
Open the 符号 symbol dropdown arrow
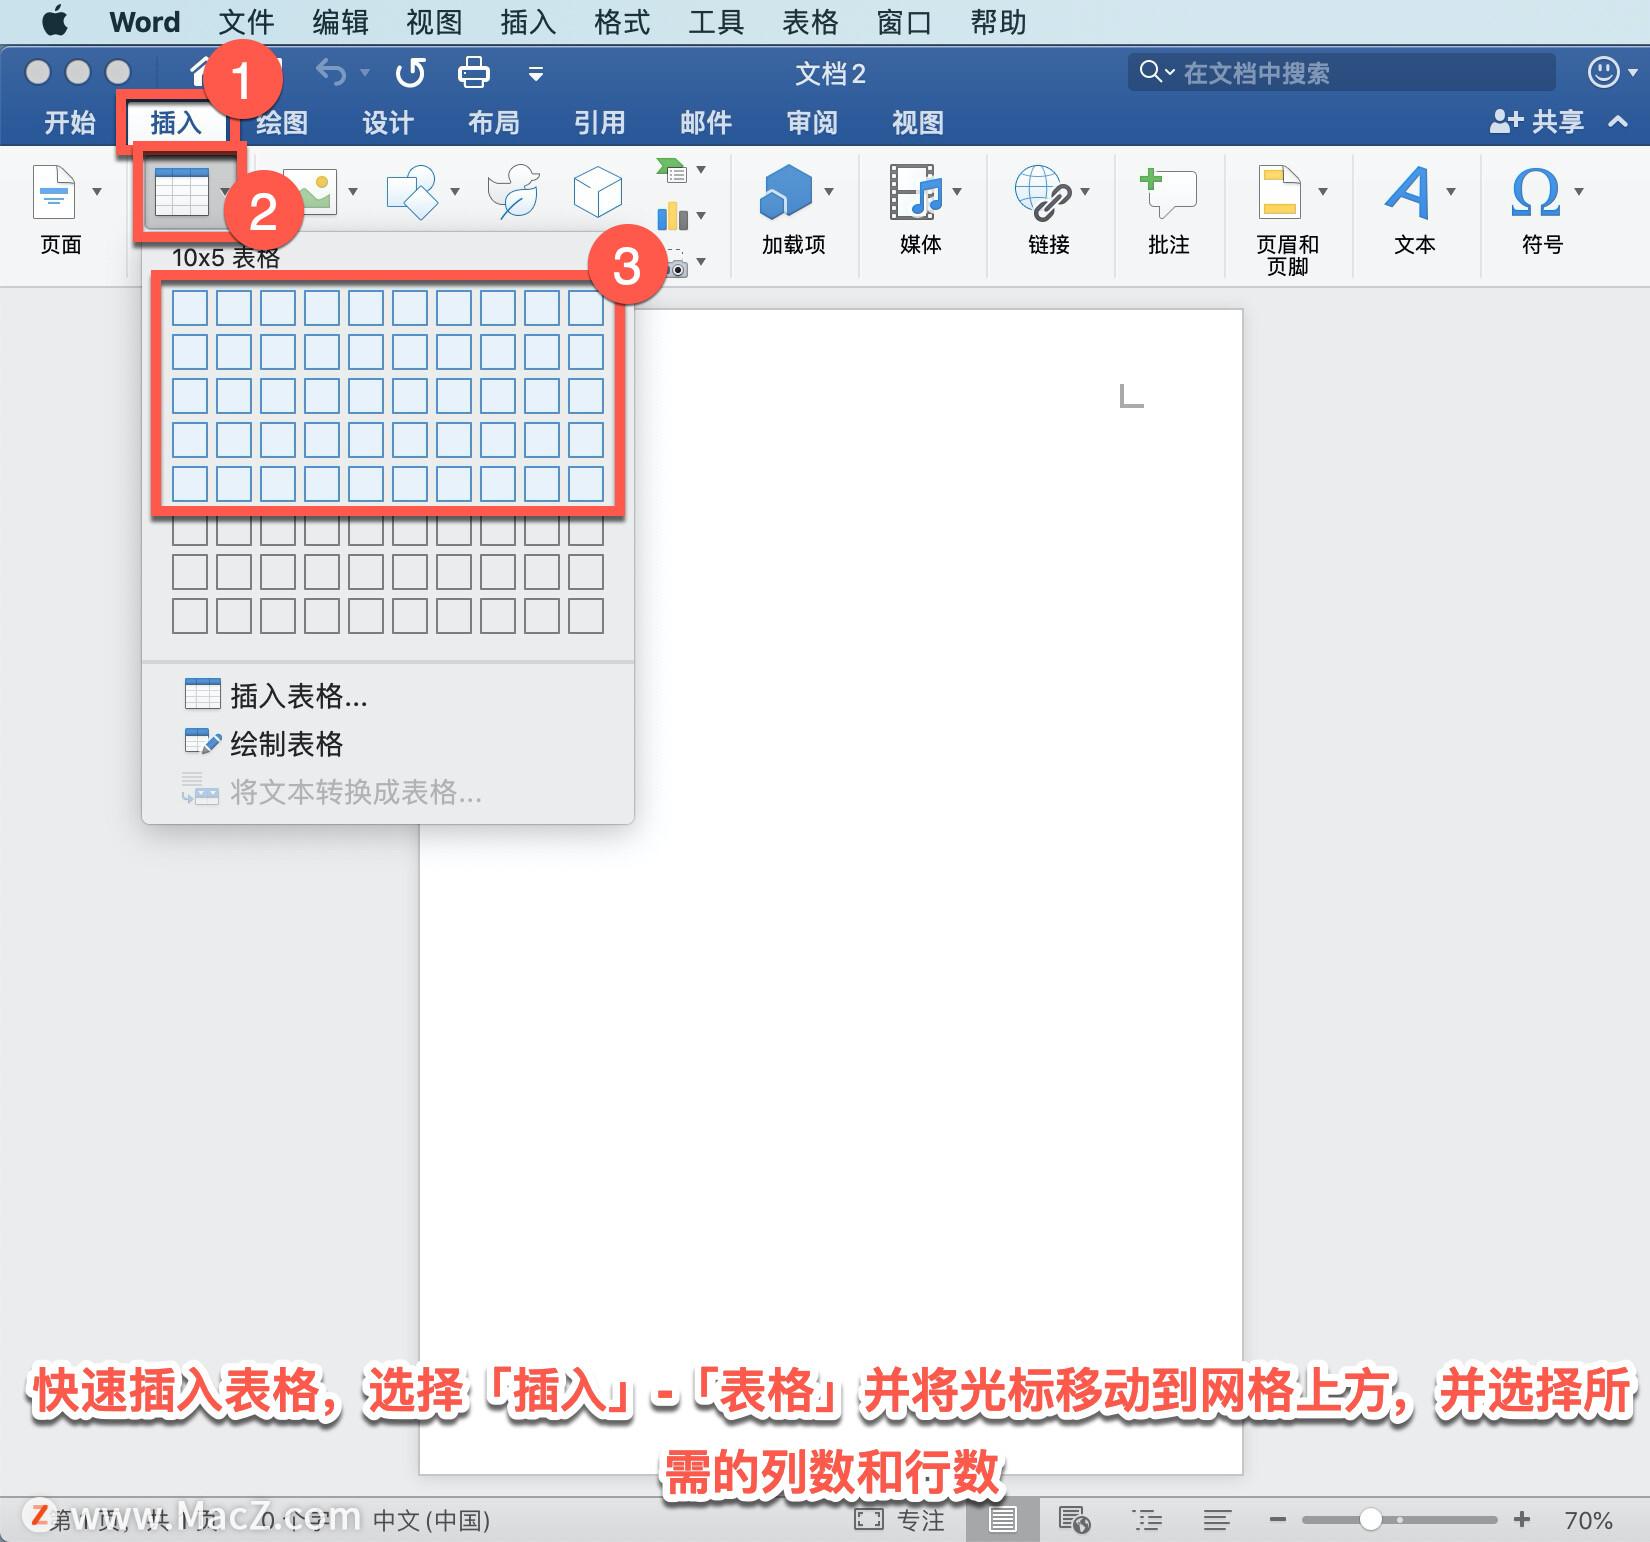tap(1578, 192)
